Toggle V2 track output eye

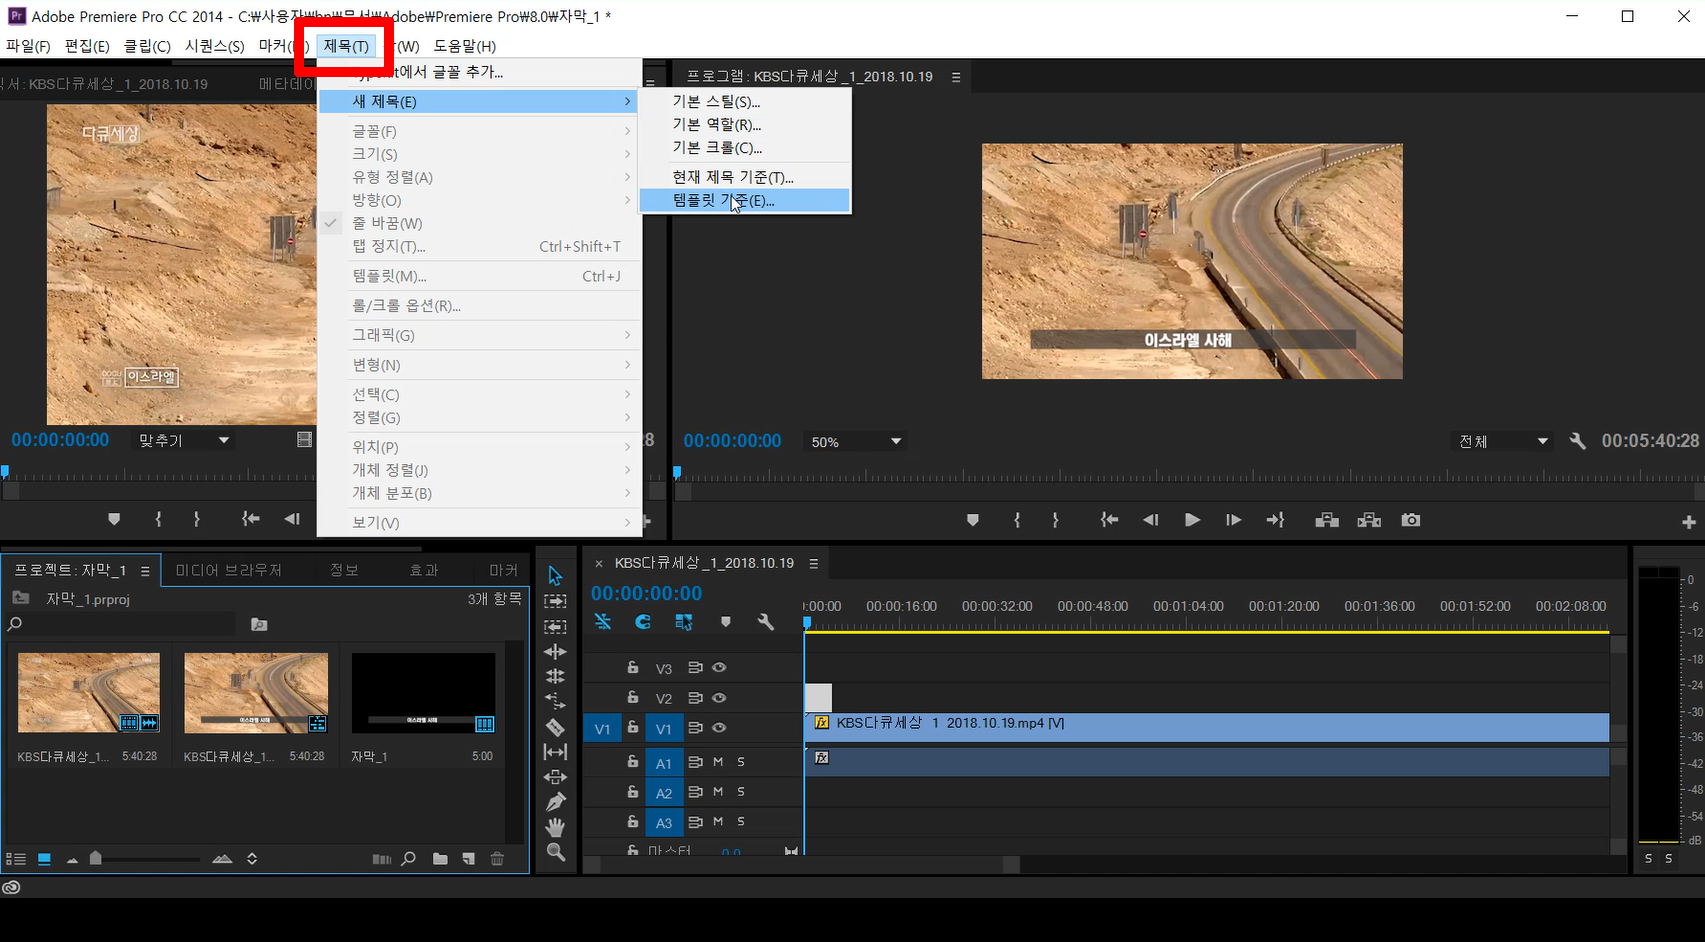(x=719, y=698)
